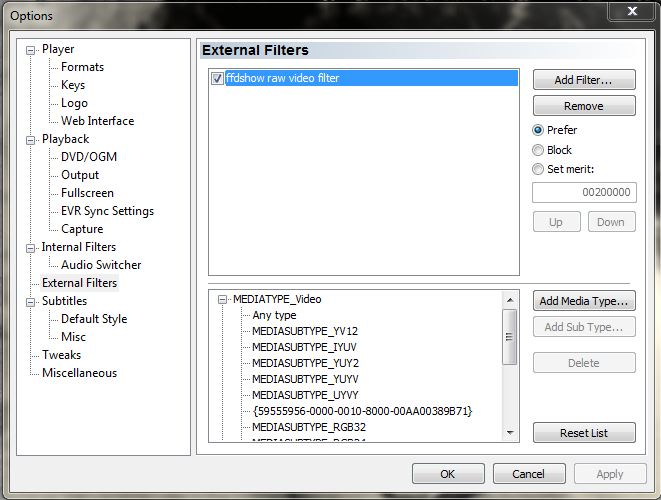Select MEDIASUBTYPE_YUY2 in the media list

click(x=305, y=363)
